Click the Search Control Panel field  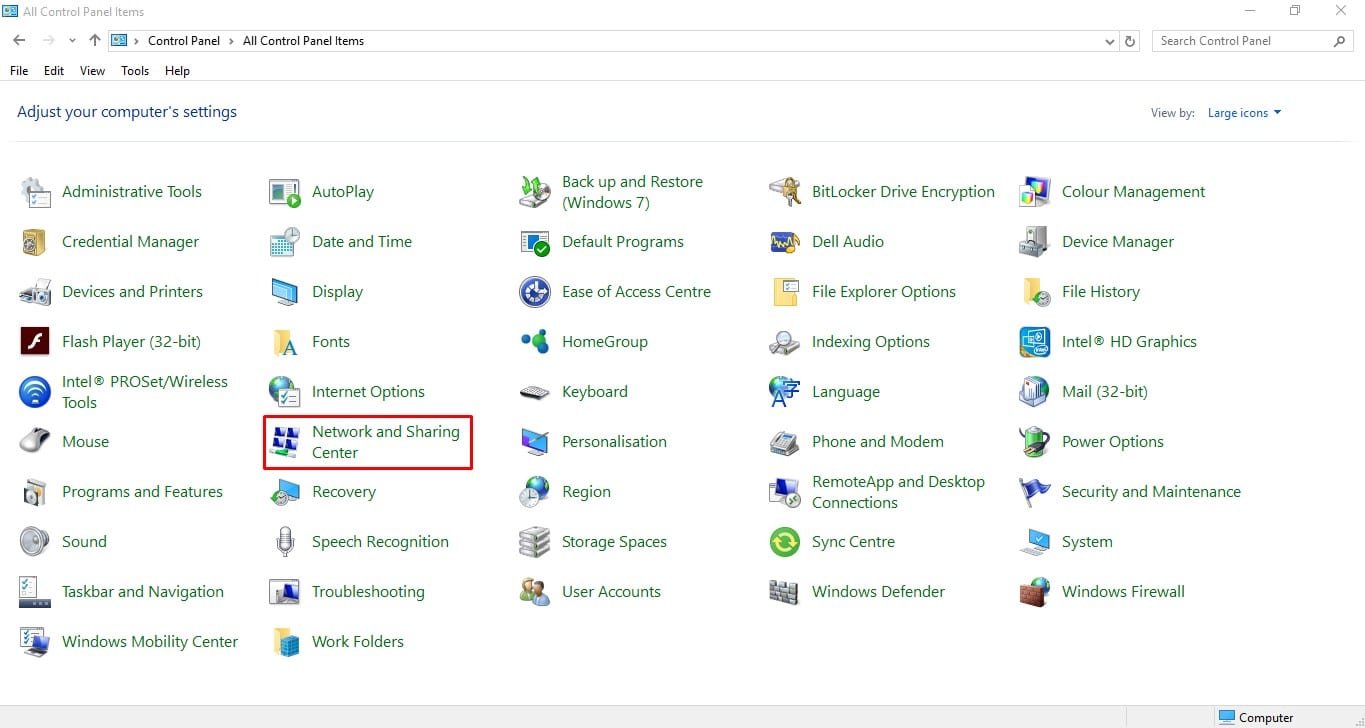(x=1253, y=41)
